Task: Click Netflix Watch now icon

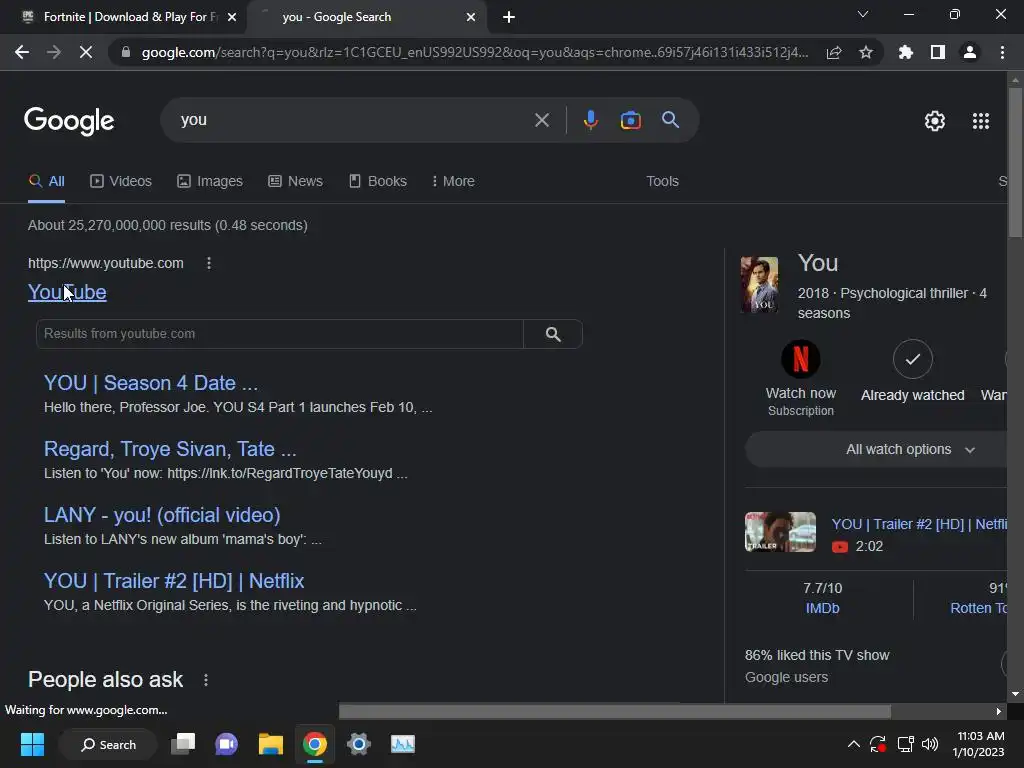Action: tap(801, 359)
